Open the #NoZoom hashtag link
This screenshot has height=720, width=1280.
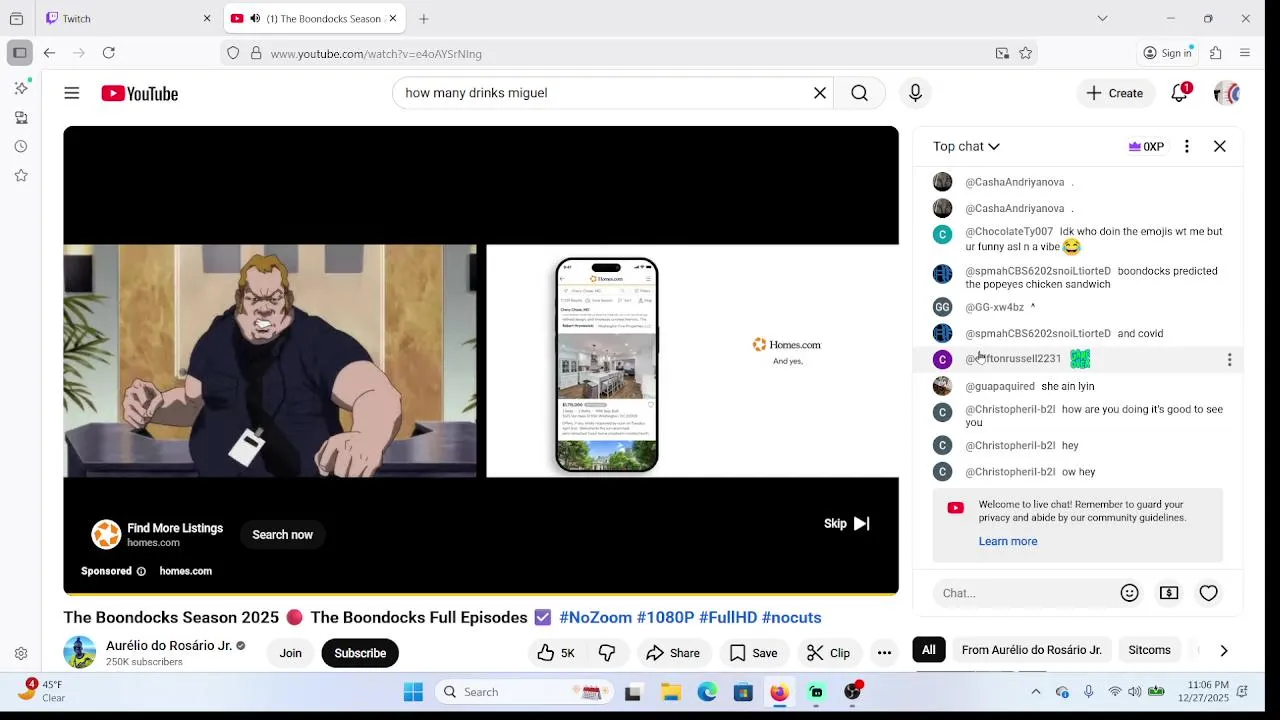pos(596,617)
